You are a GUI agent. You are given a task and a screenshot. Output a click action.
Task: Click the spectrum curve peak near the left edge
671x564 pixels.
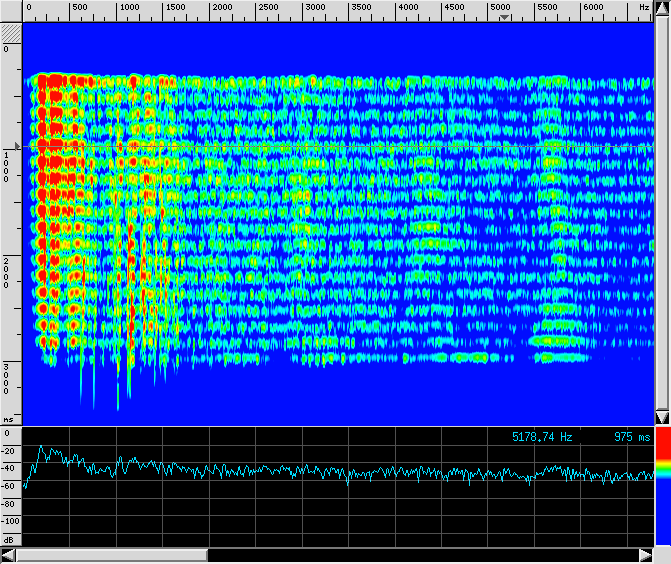coord(42,451)
